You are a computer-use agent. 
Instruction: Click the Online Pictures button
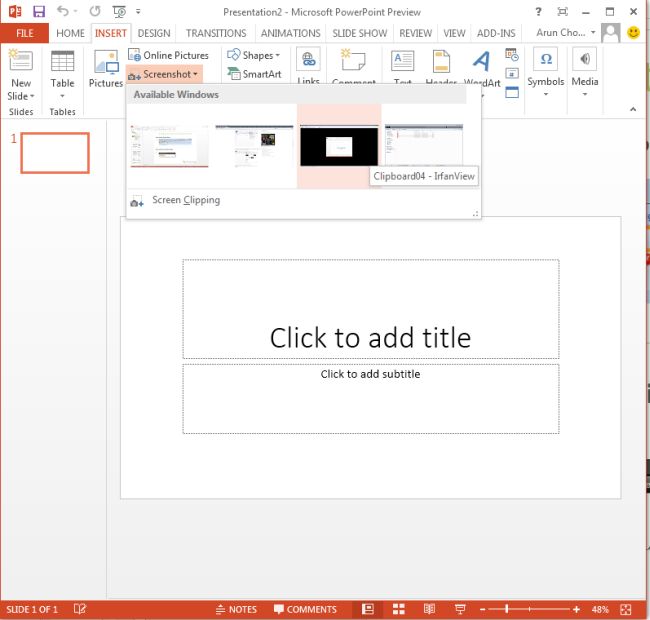(x=168, y=55)
